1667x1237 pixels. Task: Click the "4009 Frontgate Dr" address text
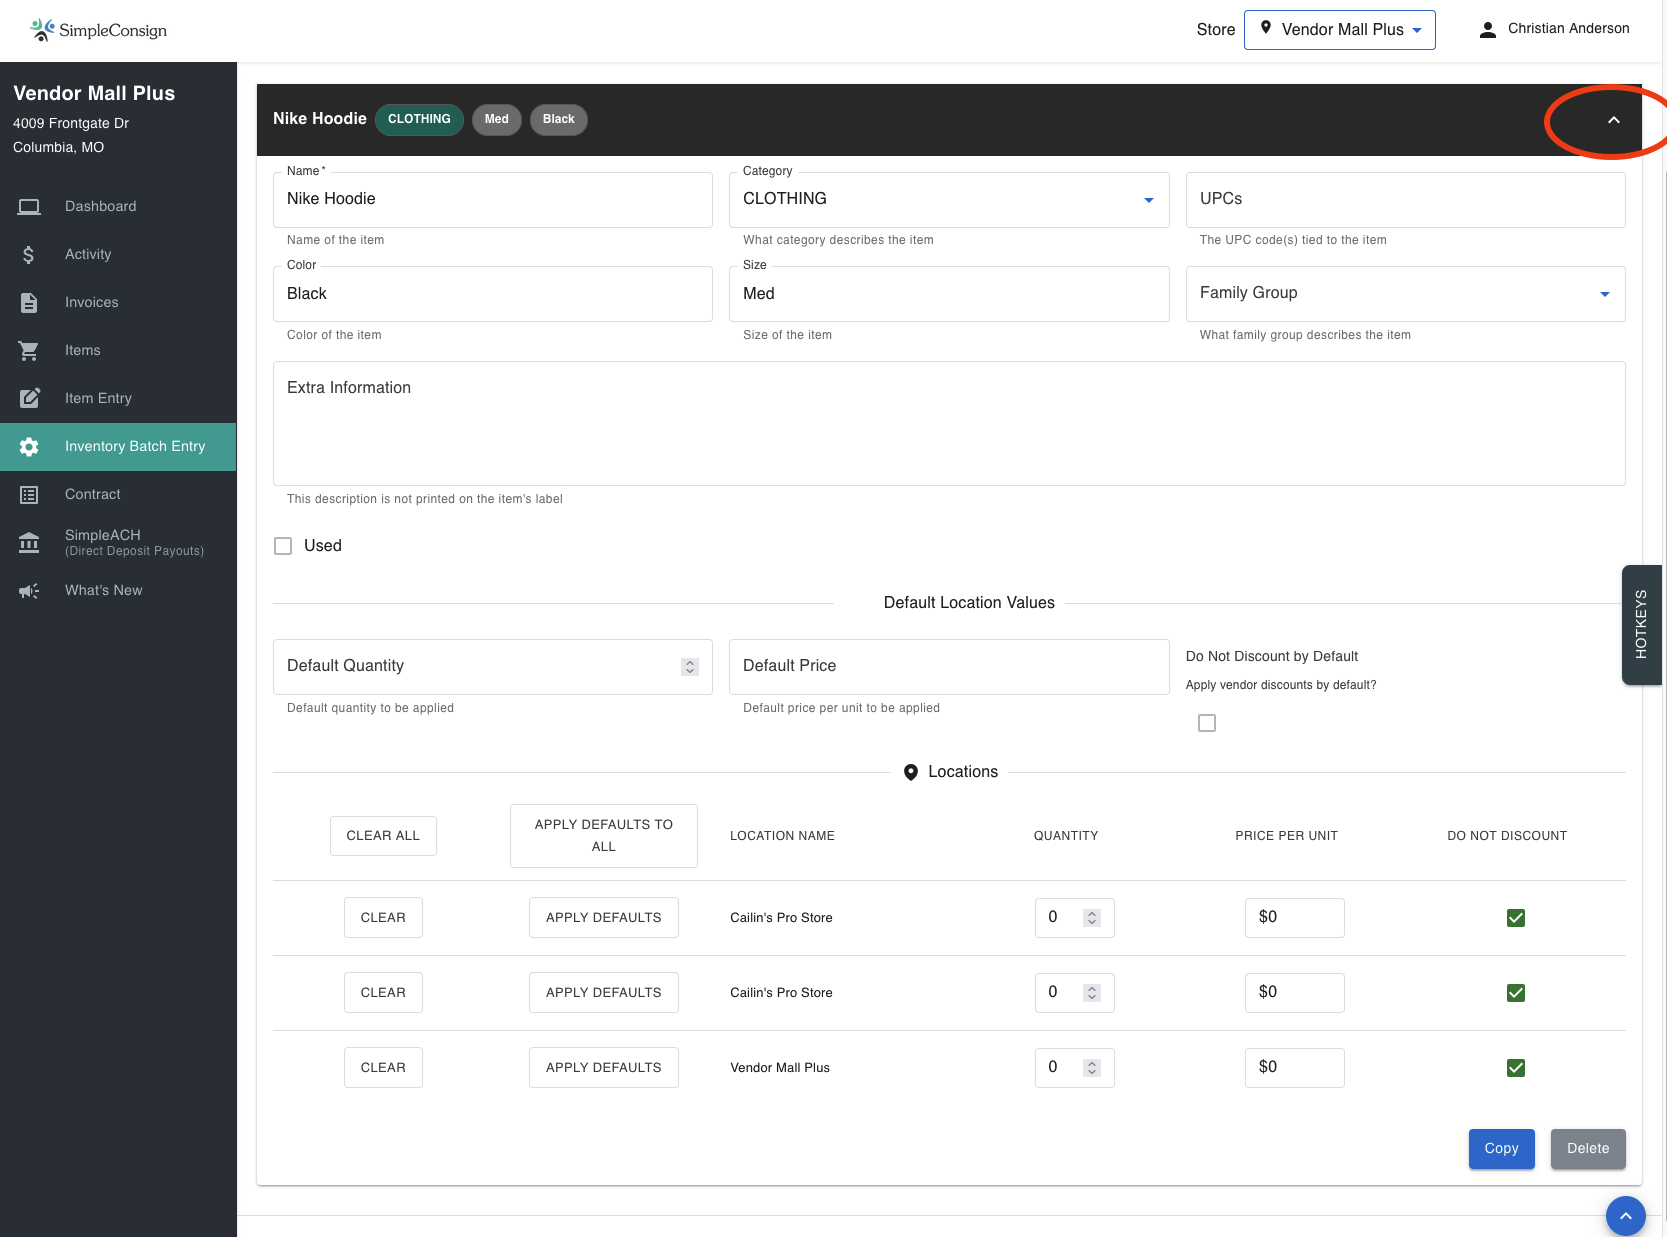71,124
